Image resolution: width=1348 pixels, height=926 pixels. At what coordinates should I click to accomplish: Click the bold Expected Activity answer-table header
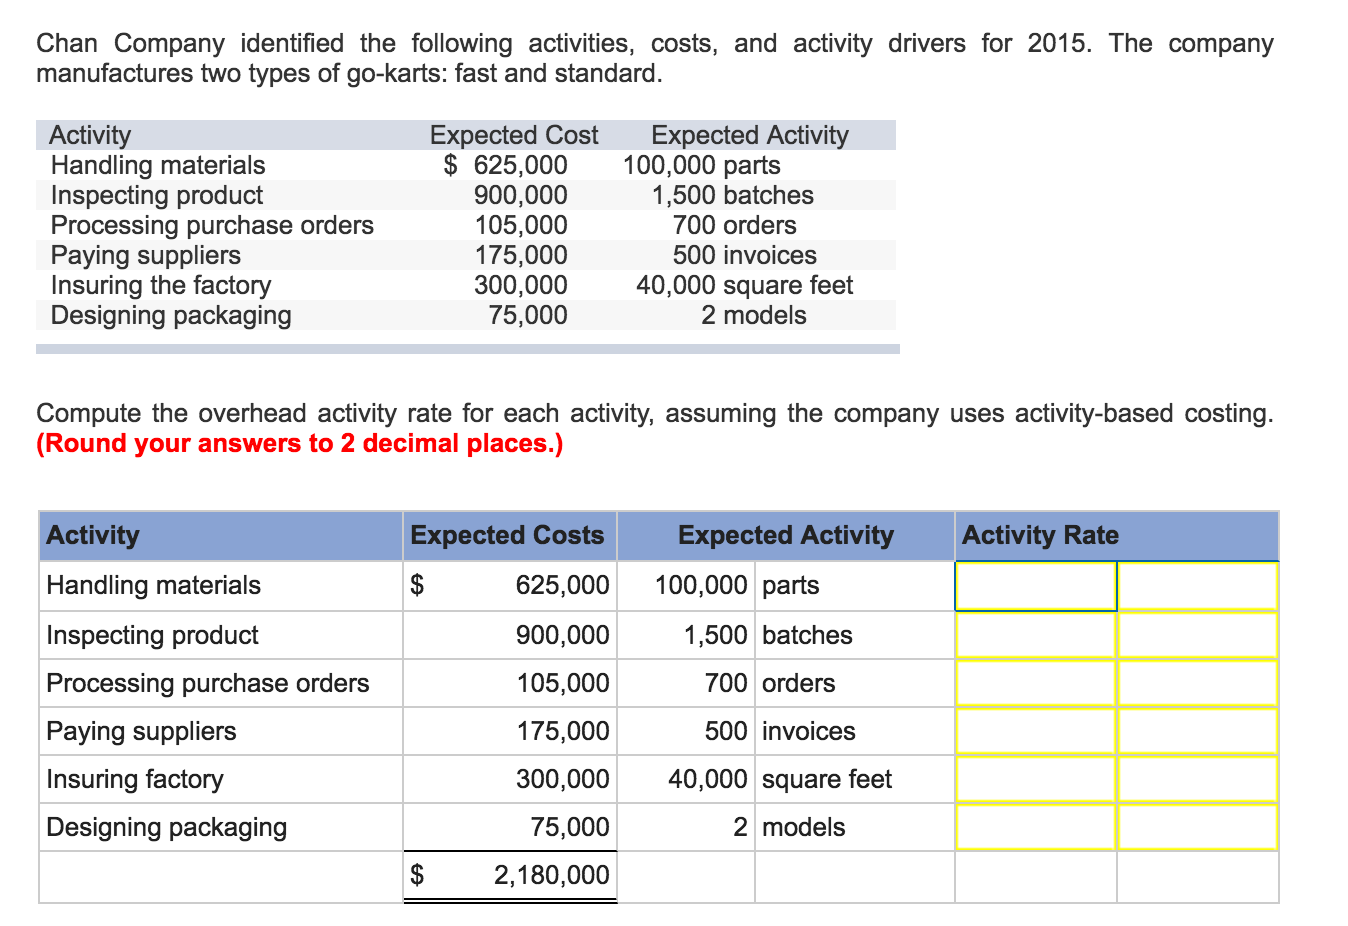coord(786,536)
